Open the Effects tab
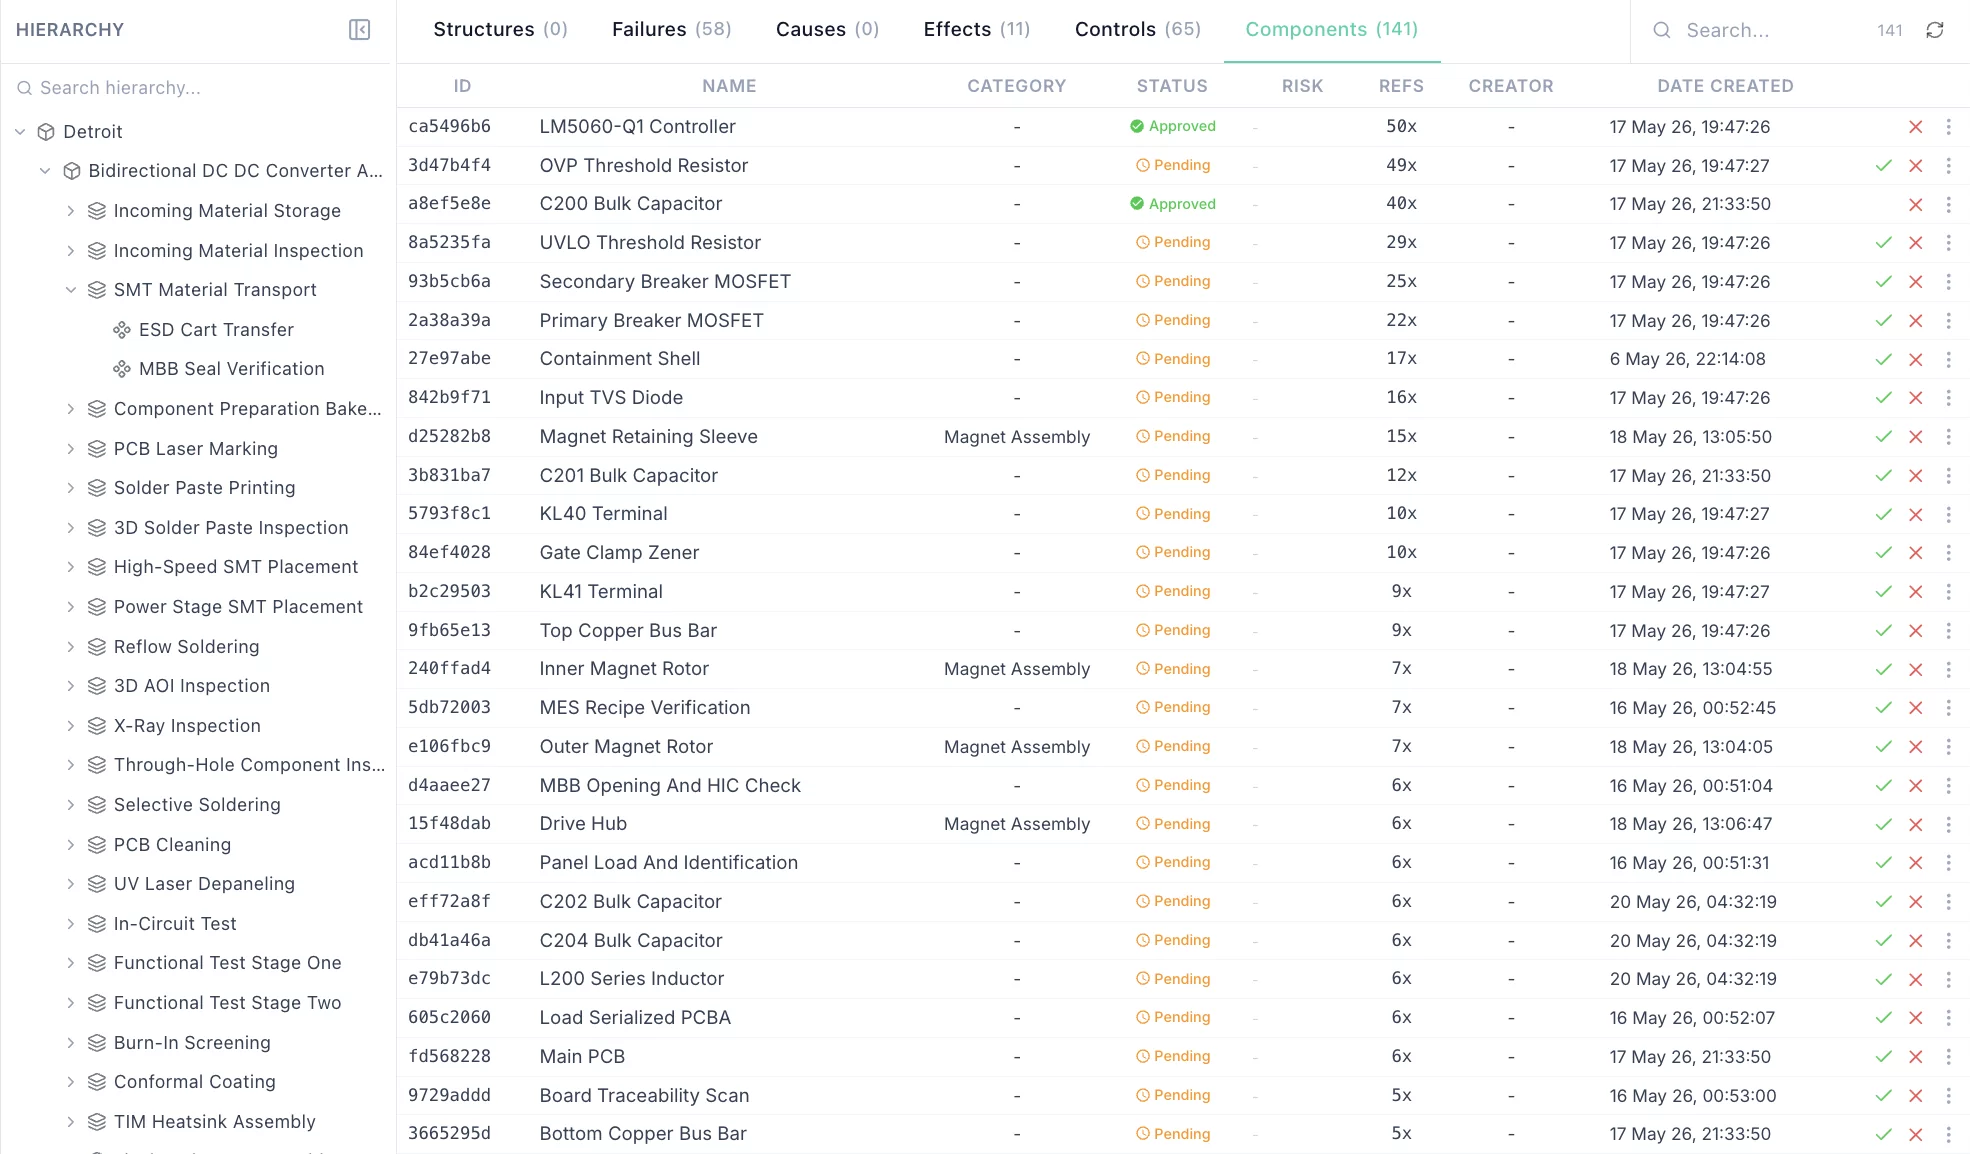This screenshot has width=1970, height=1154. click(977, 30)
